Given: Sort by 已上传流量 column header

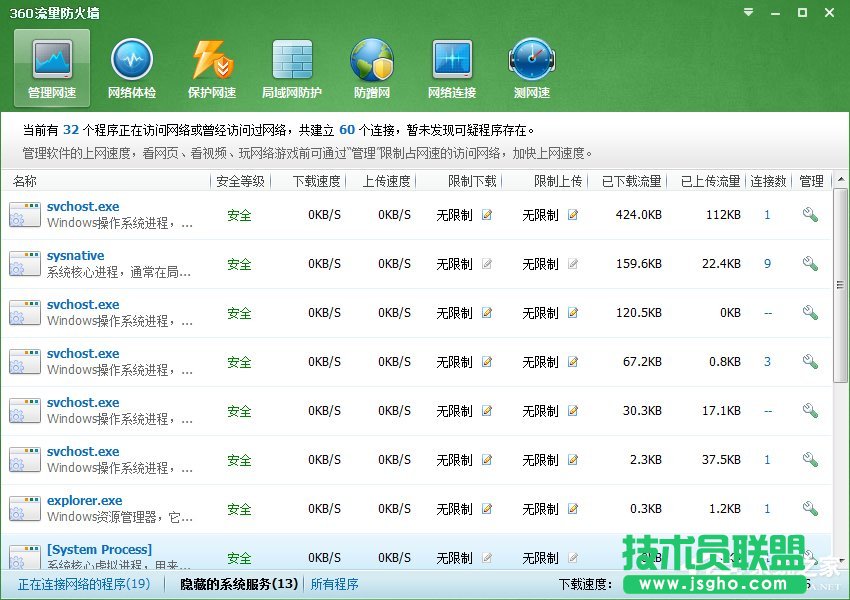Looking at the screenshot, I should pos(711,181).
